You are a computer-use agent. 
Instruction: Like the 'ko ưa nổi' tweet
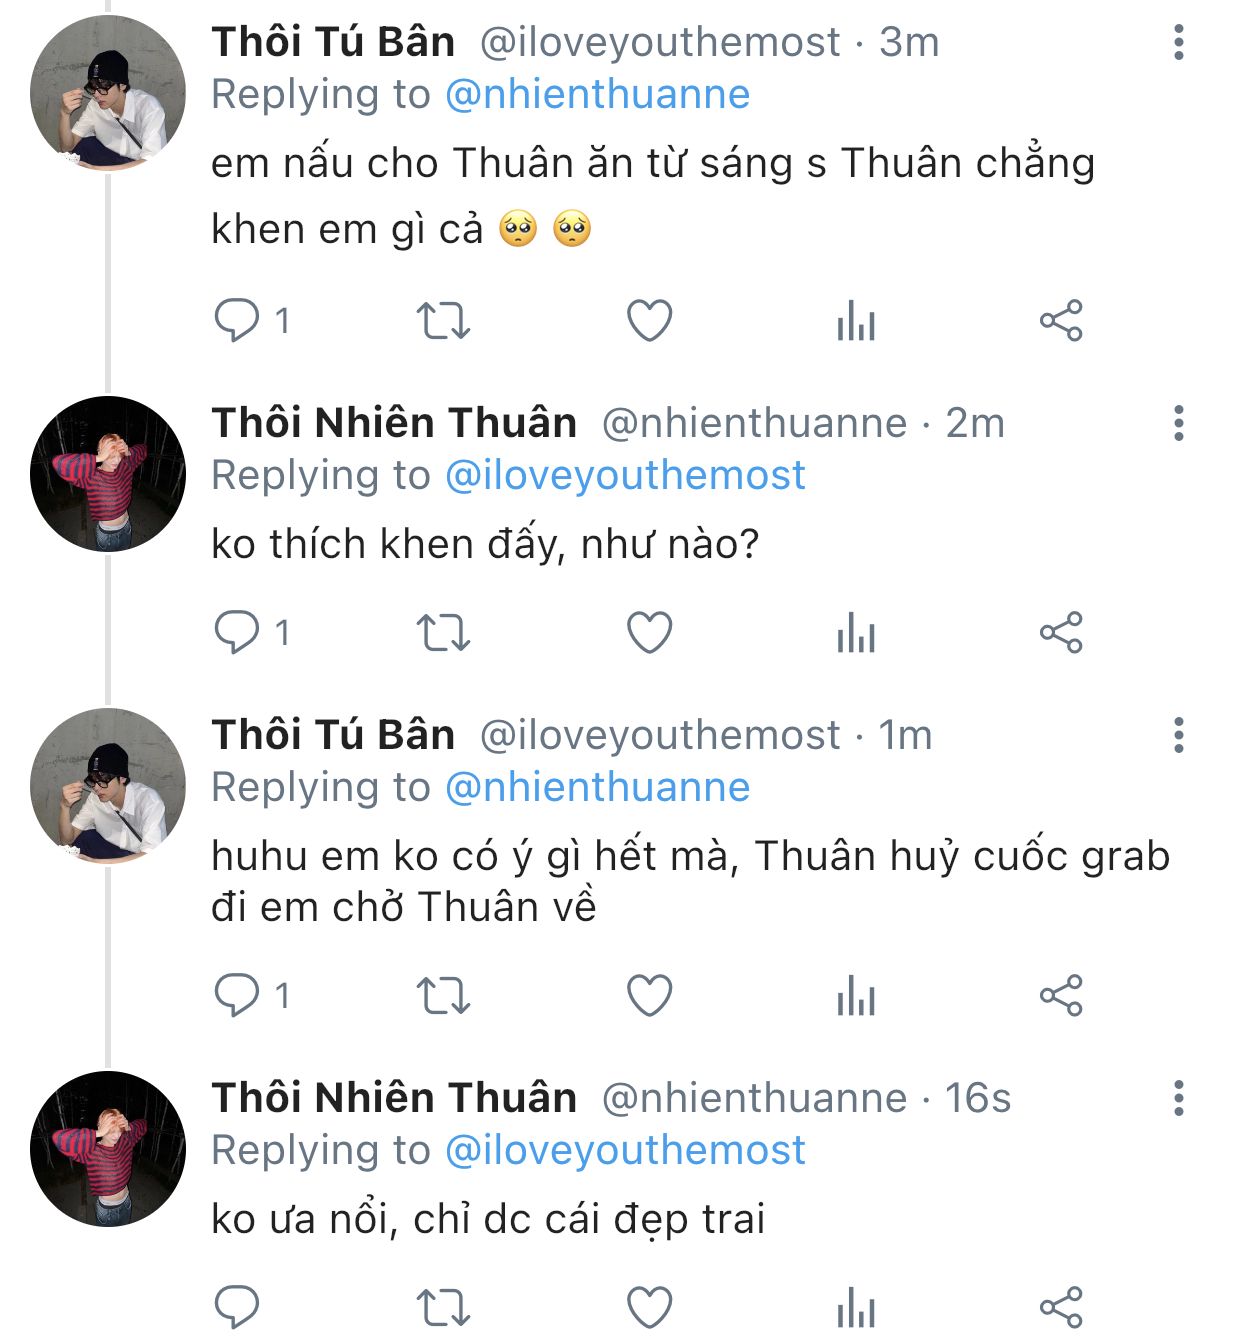click(649, 1308)
